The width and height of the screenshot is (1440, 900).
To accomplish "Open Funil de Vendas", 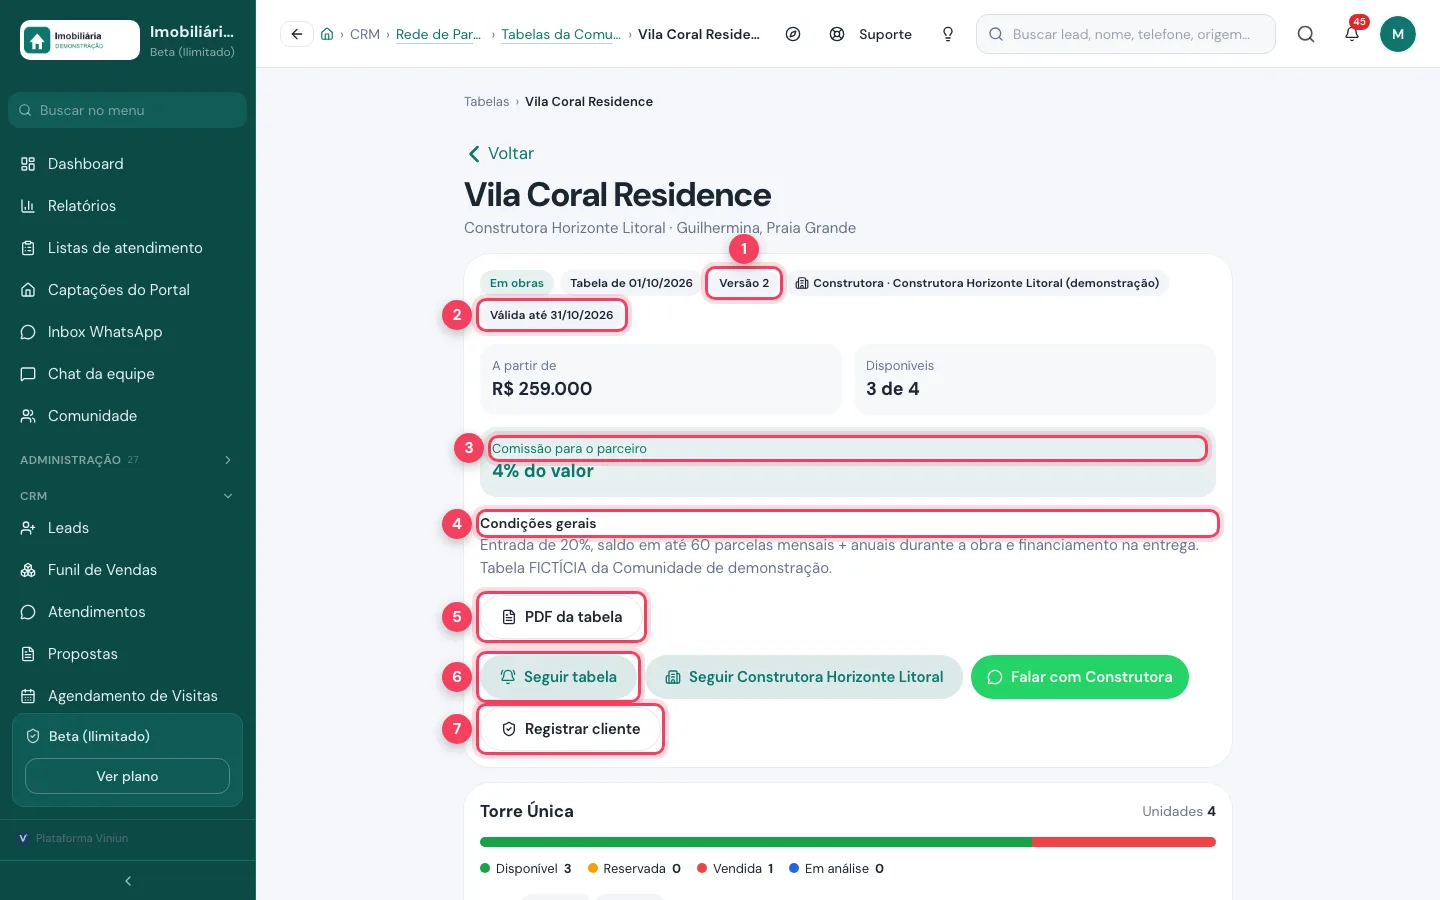I will (128, 570).
